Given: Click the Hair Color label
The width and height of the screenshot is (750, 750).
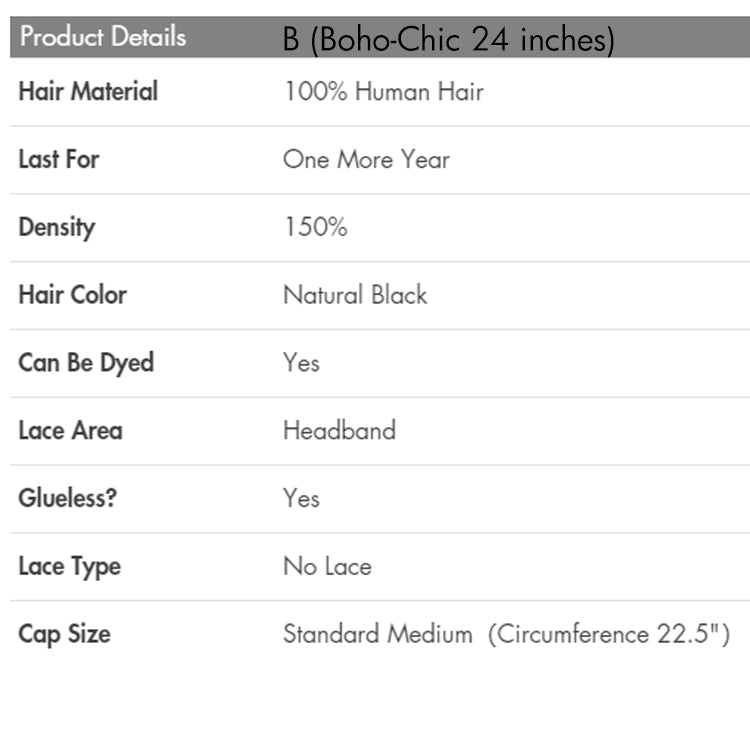Looking at the screenshot, I should pyautogui.click(x=73, y=294).
